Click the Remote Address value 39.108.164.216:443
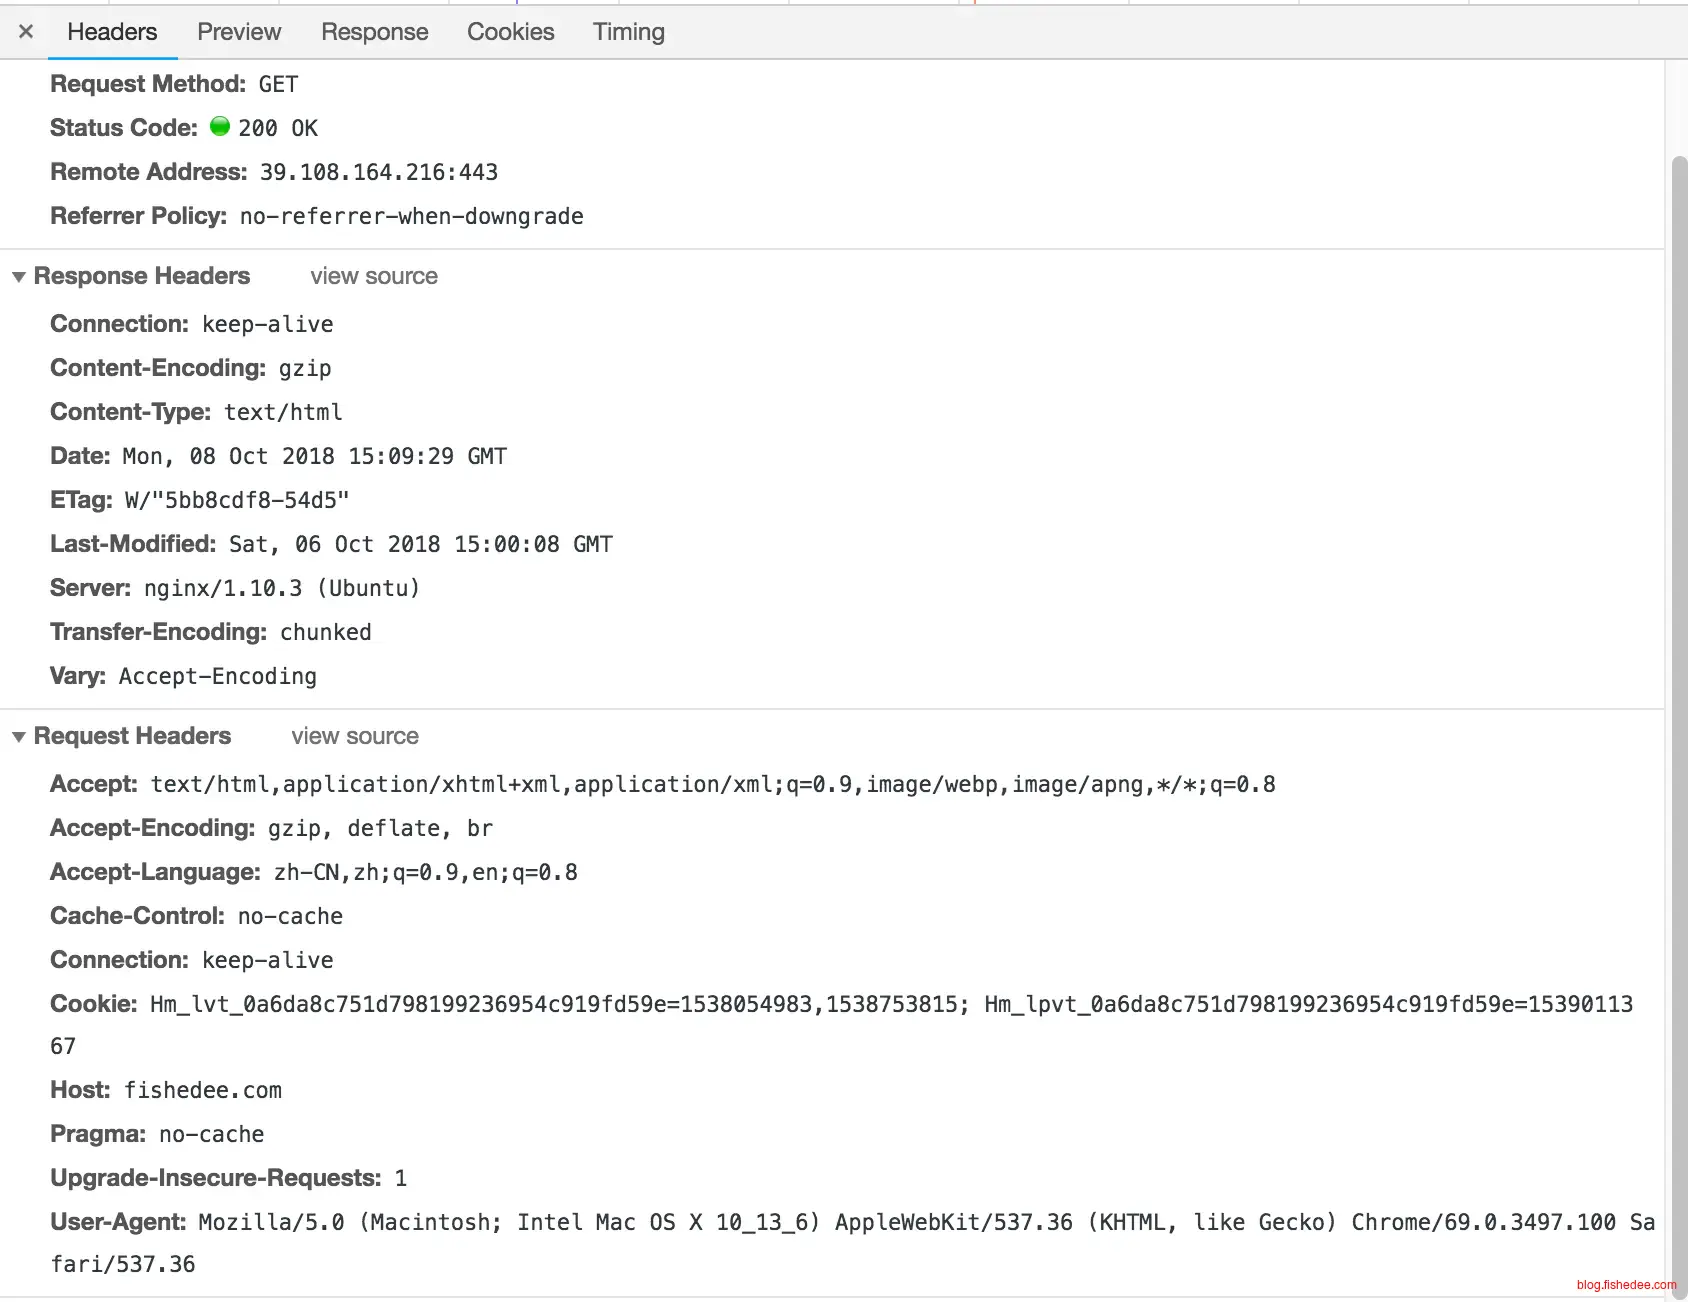This screenshot has height=1302, width=1688. [378, 172]
